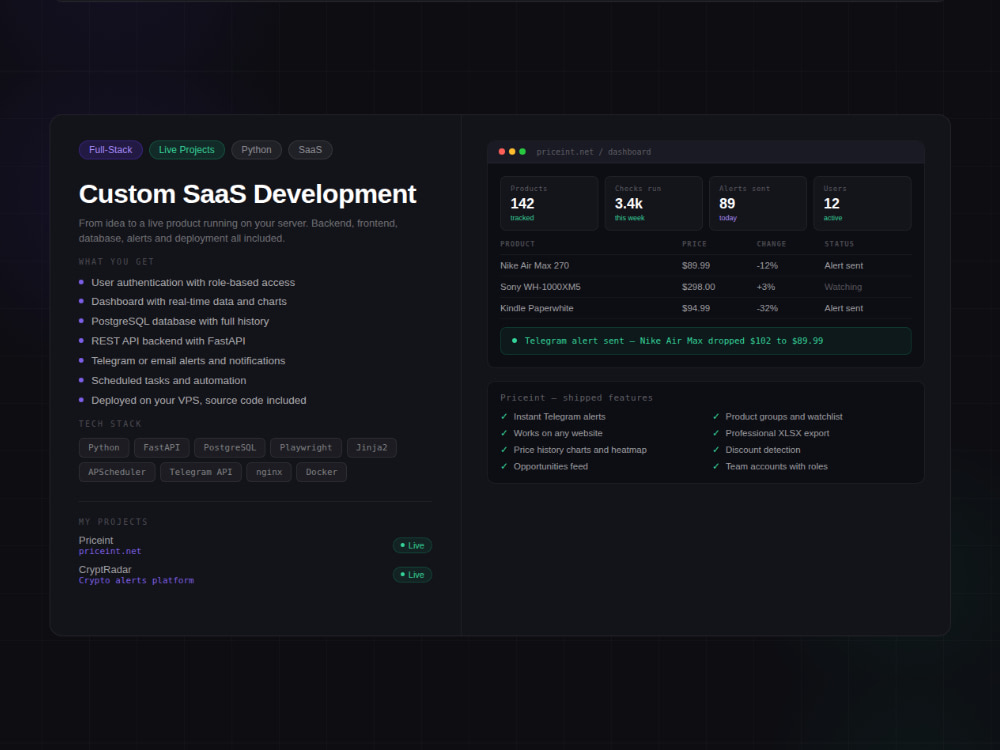This screenshot has height=750, width=1000.
Task: Click the nginx tech stack chip
Action: click(x=269, y=472)
